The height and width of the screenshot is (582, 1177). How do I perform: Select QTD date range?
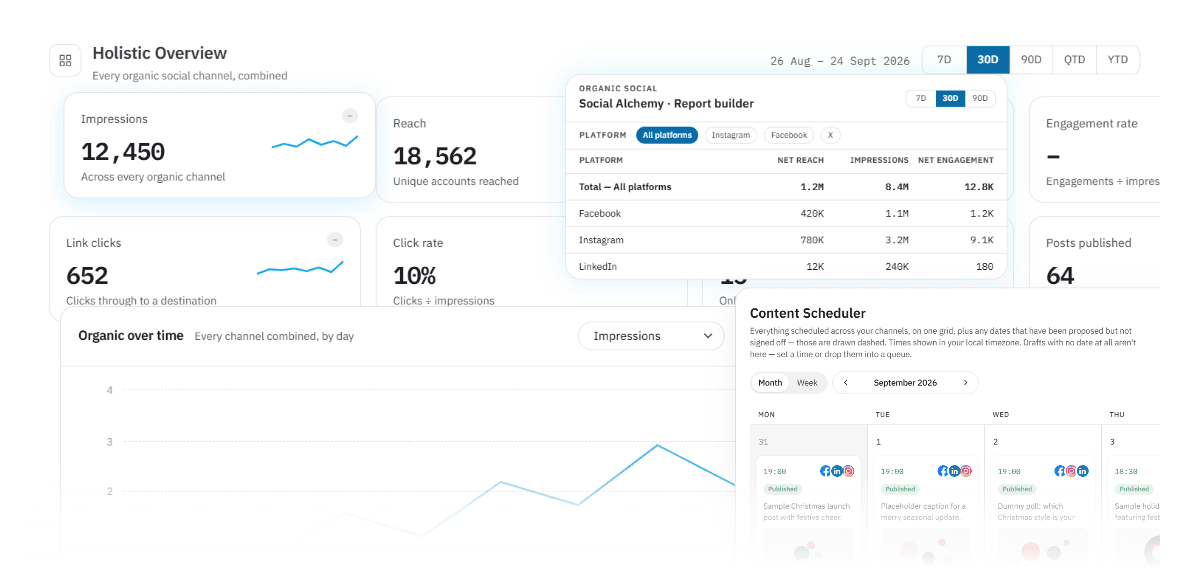pos(1074,59)
